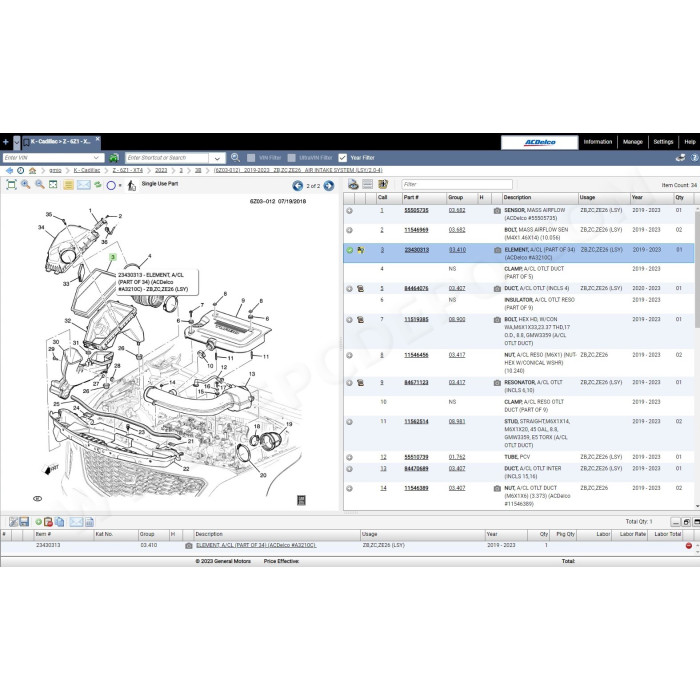Click the document icon on part 84464076 row
Image resolution: width=700 pixels, height=700 pixels.
click(360, 289)
